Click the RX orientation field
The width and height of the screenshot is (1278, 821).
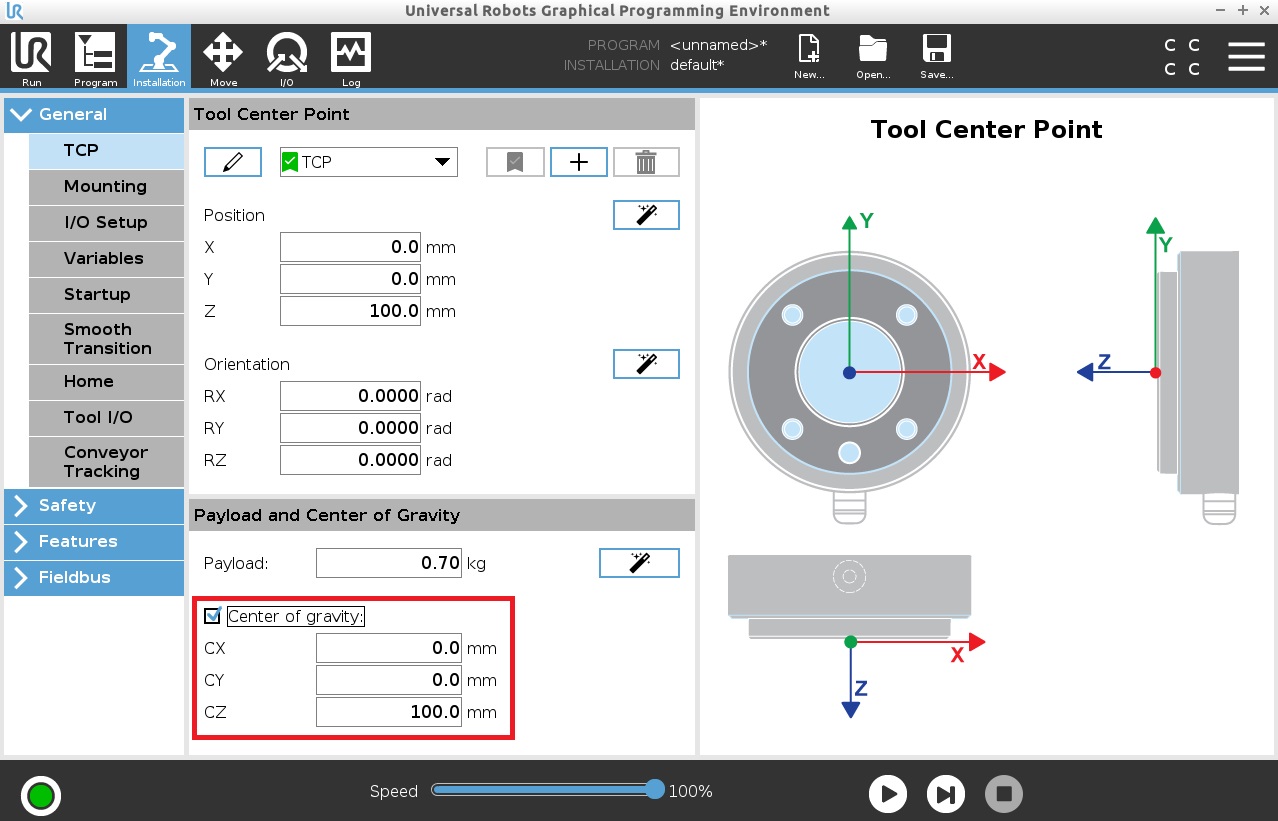point(351,396)
